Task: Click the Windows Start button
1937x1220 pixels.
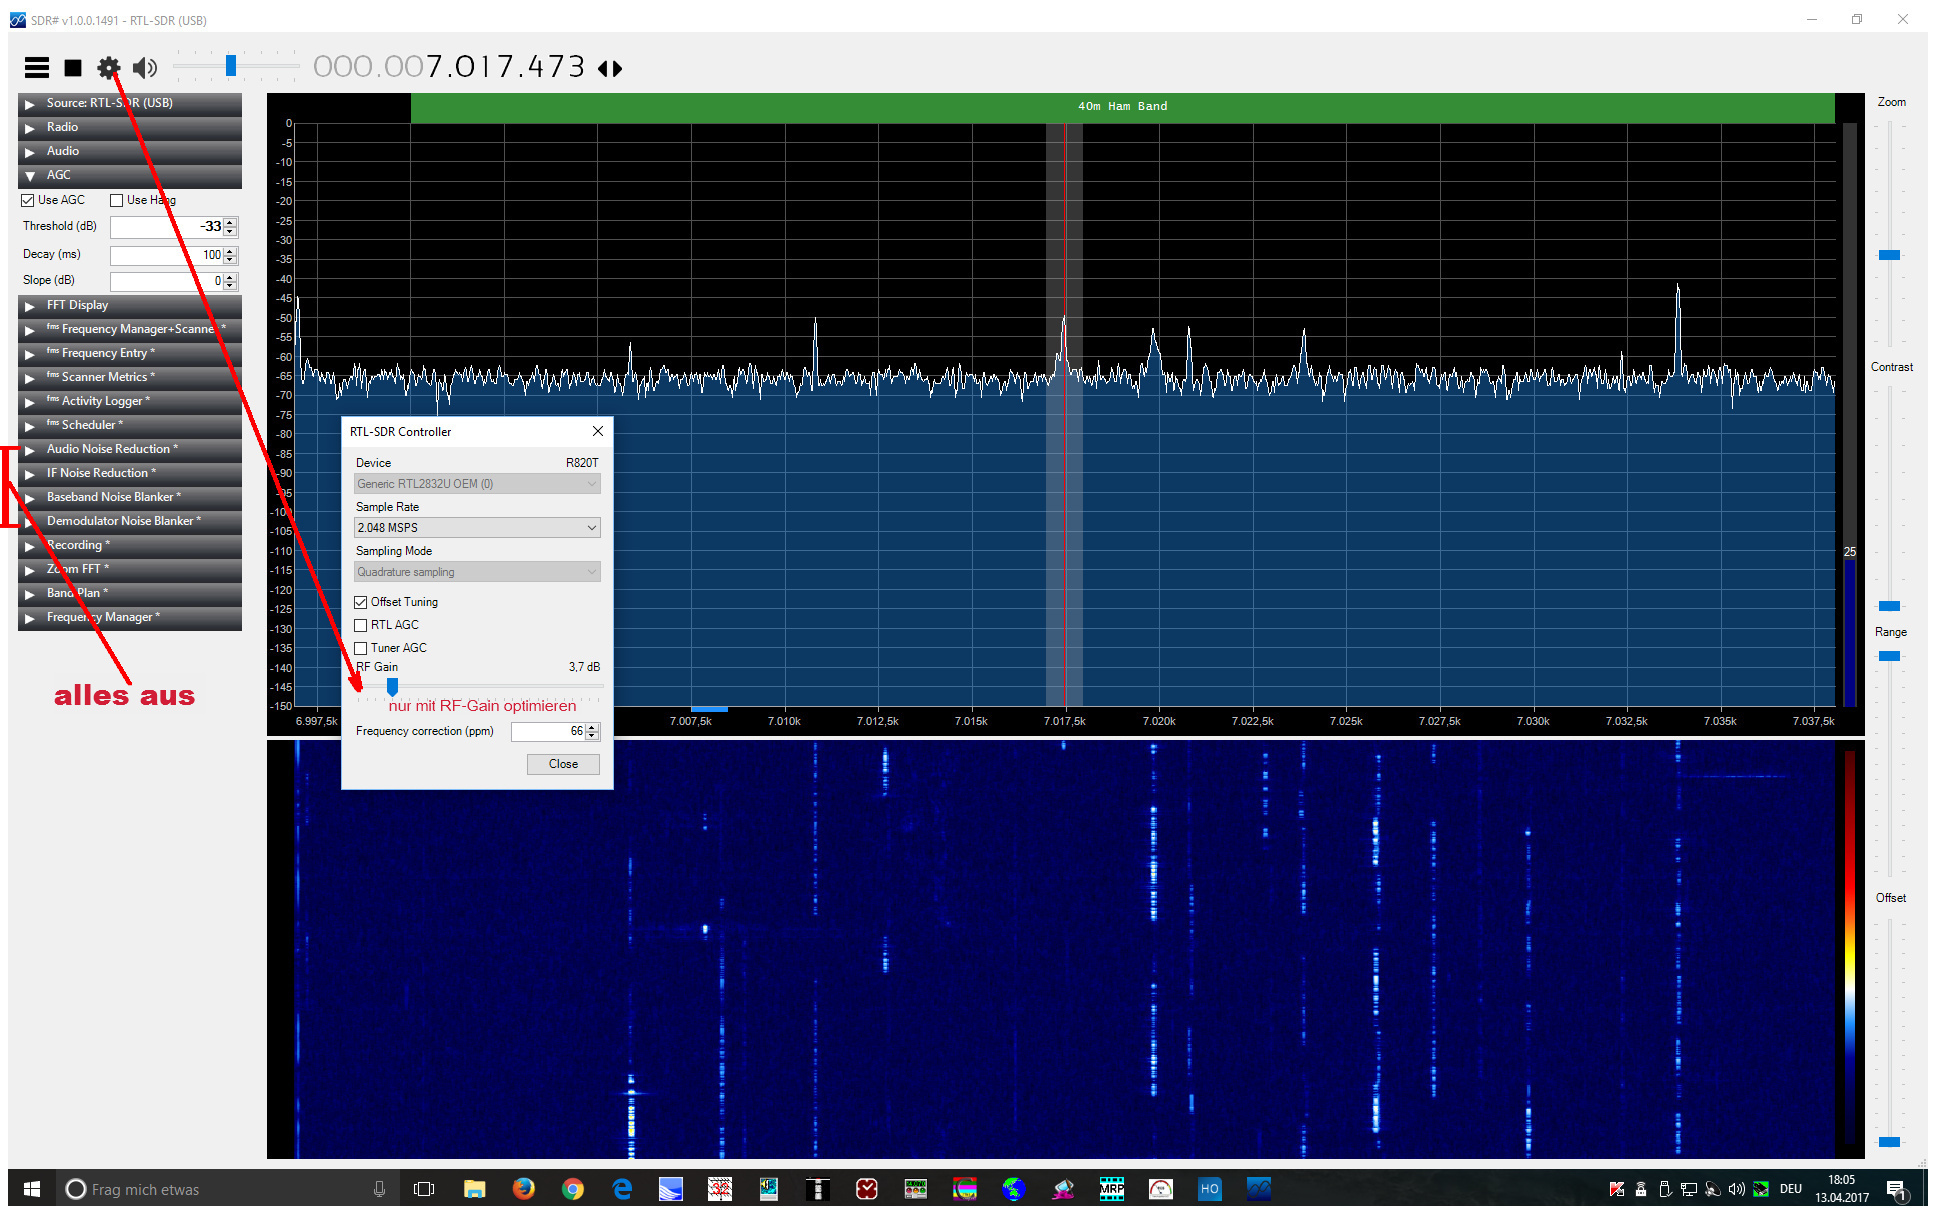Action: 31,1189
